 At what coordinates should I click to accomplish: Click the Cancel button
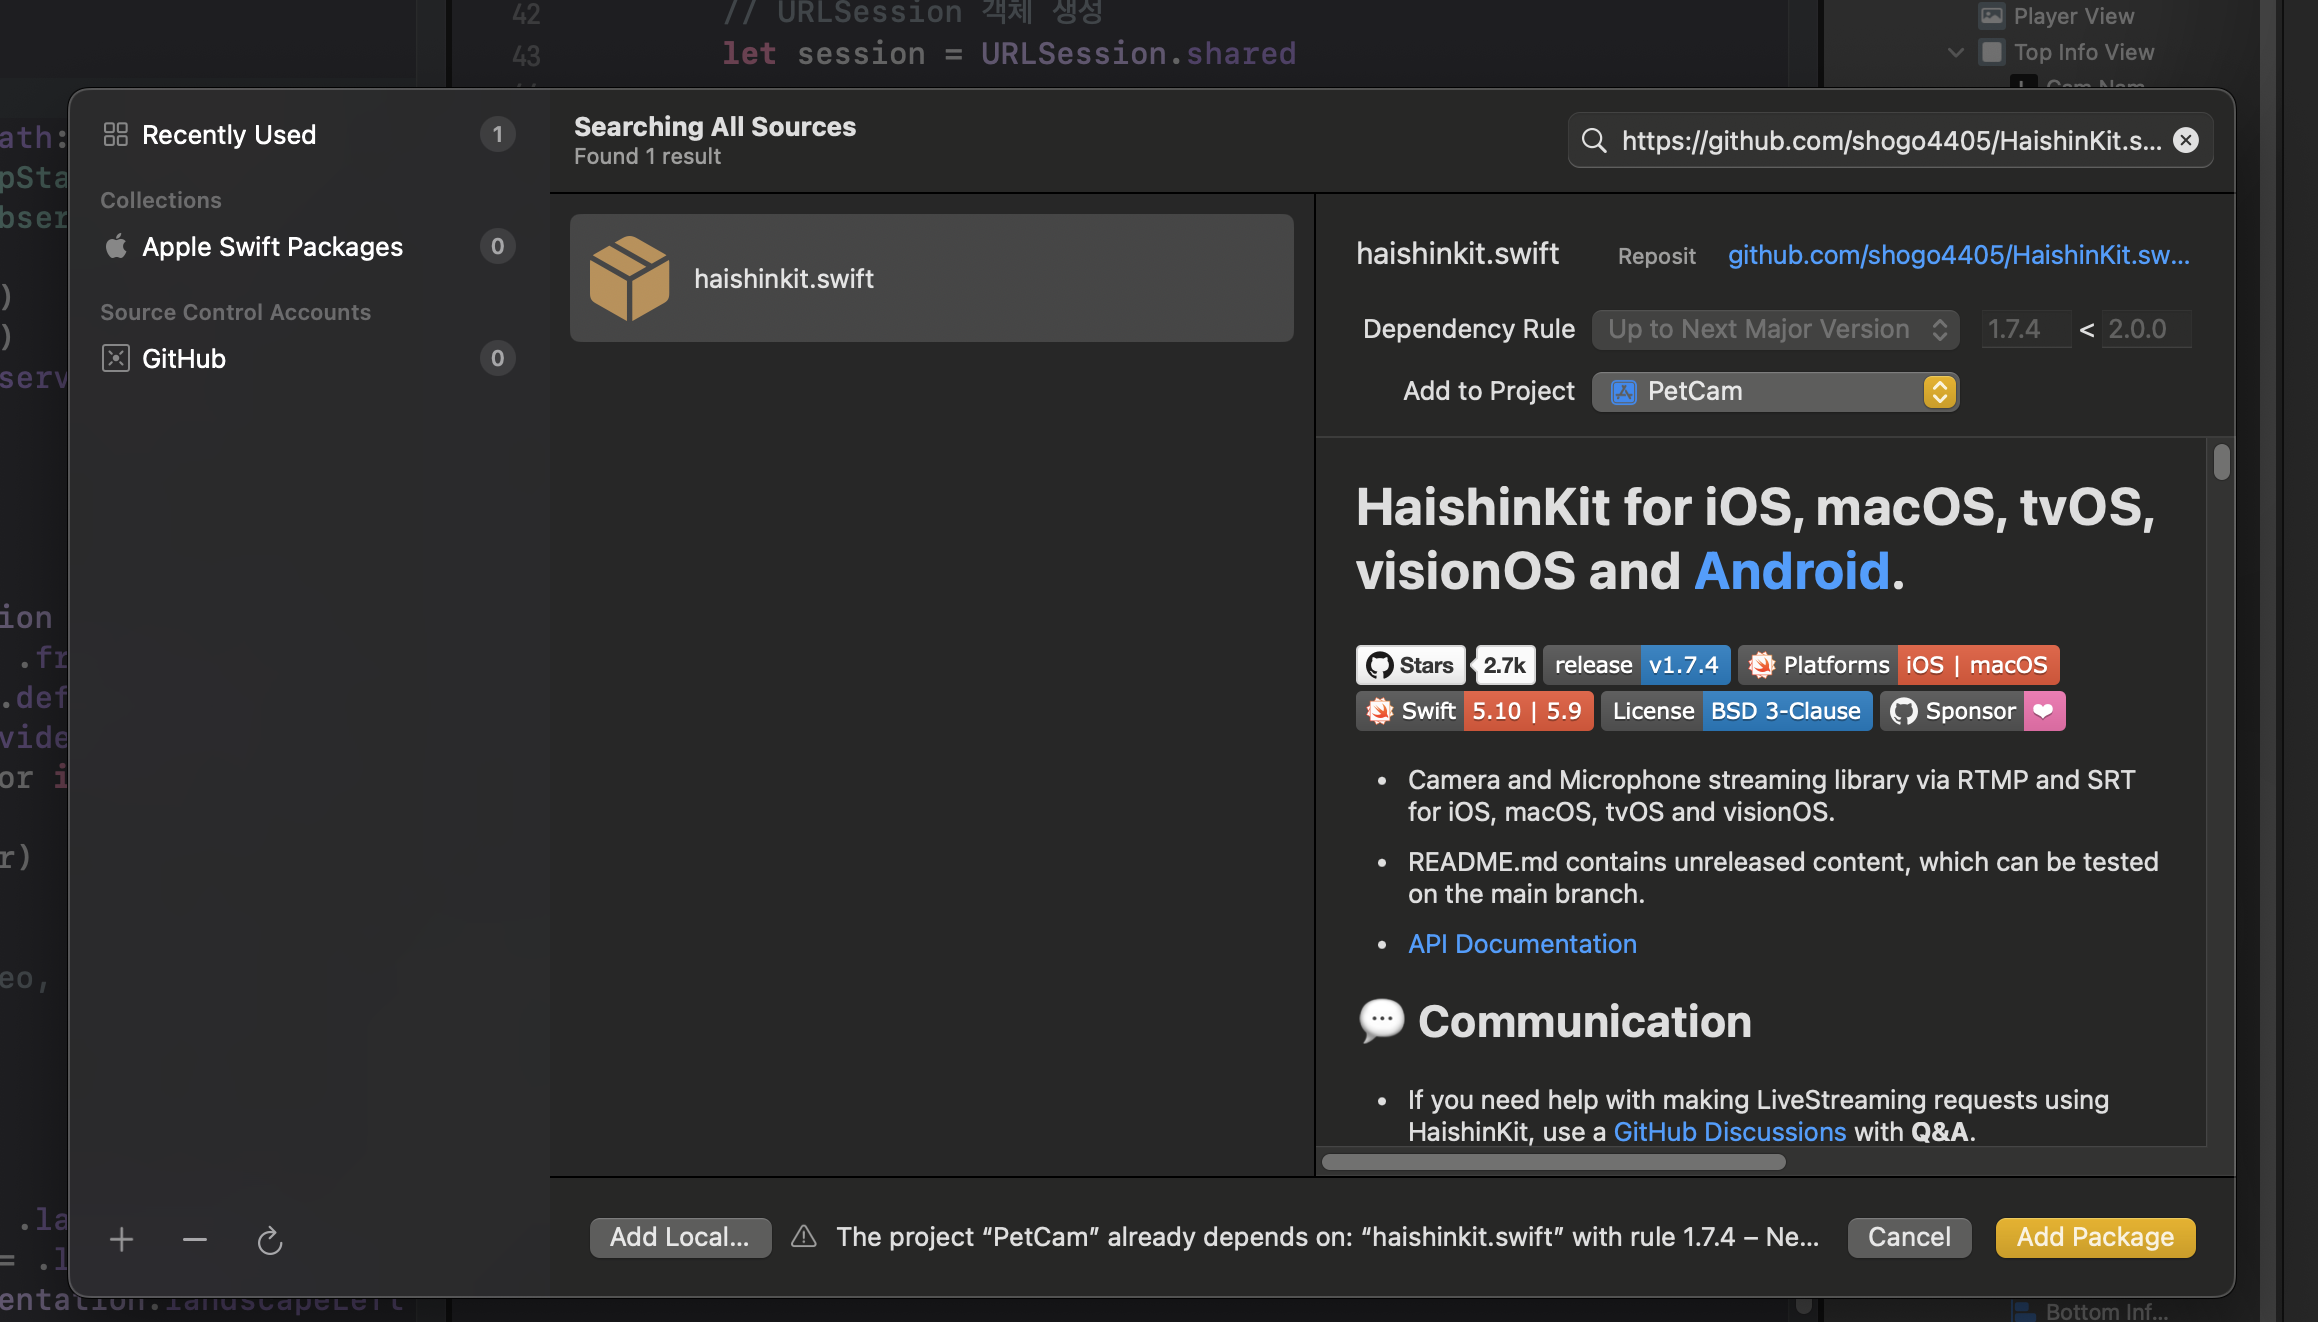1909,1237
